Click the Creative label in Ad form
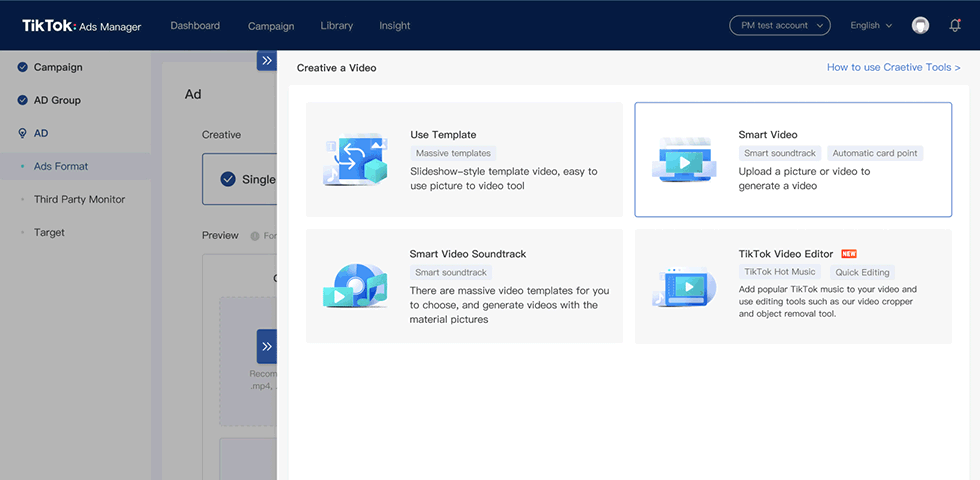The height and width of the screenshot is (480, 980). (221, 134)
